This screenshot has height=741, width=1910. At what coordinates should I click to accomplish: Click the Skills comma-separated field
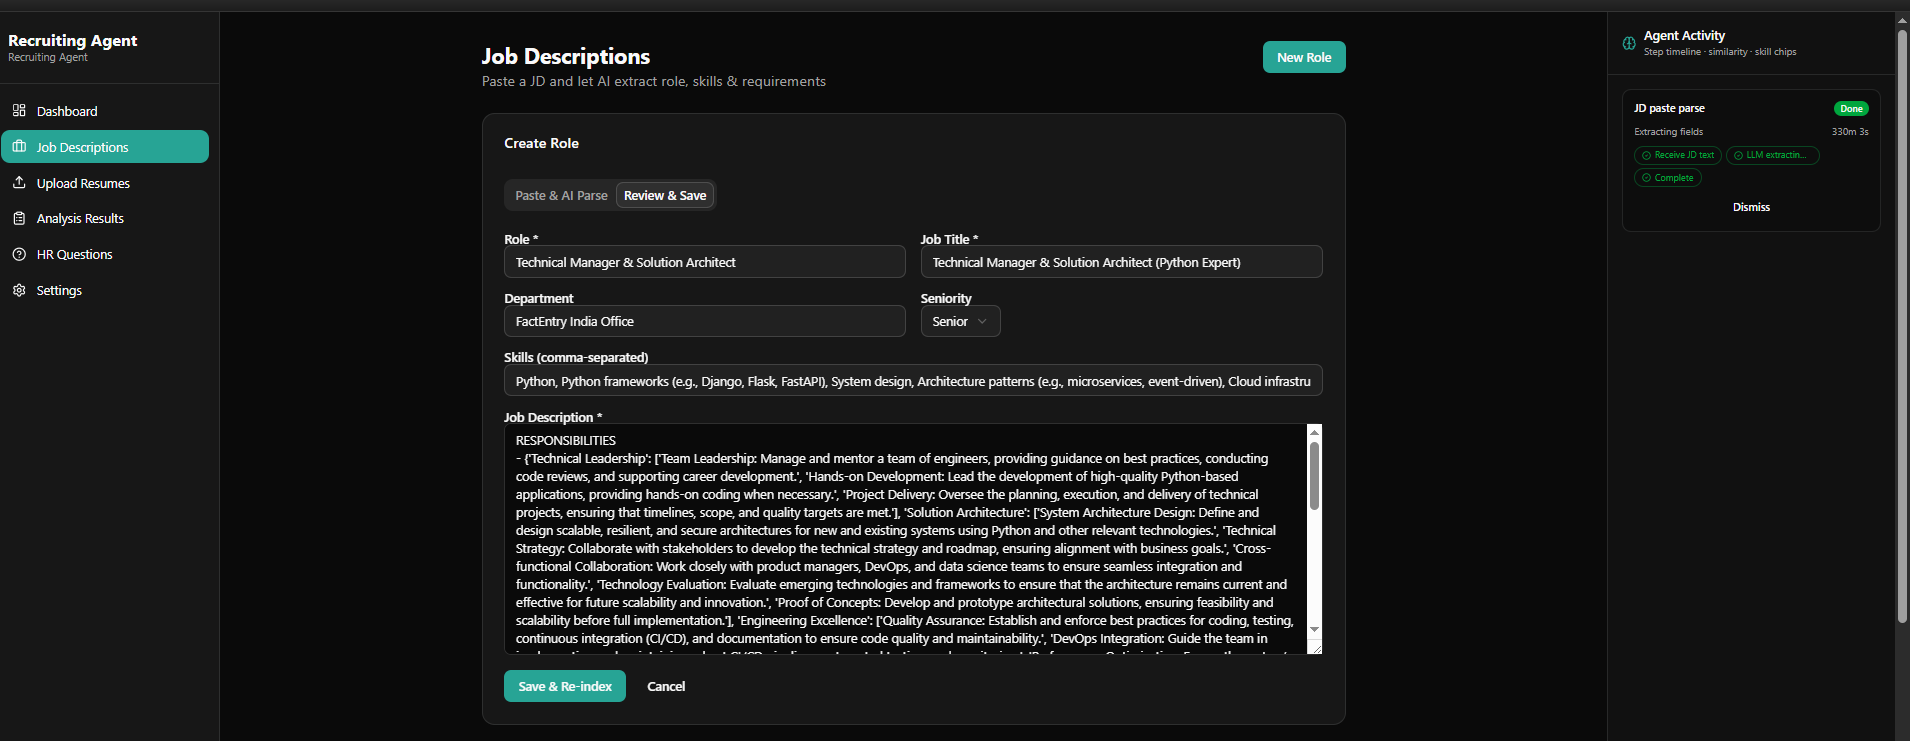pyautogui.click(x=913, y=381)
